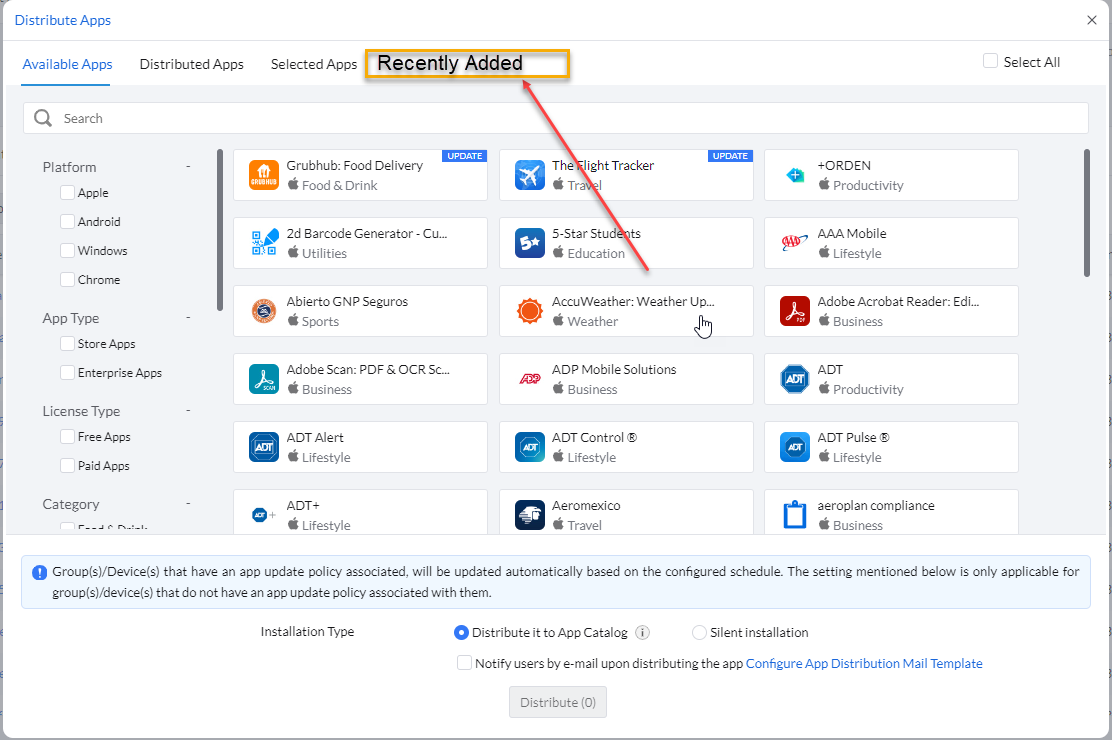Click the ADT Pulse app icon
Viewport: 1112px width, 740px height.
(x=795, y=447)
